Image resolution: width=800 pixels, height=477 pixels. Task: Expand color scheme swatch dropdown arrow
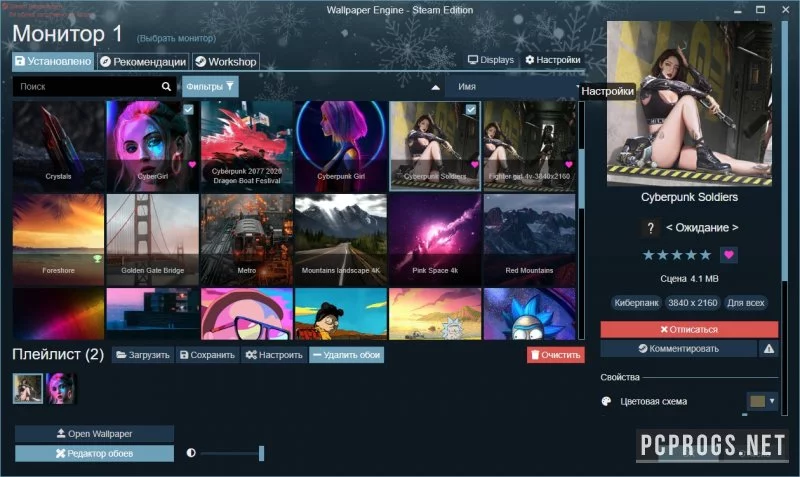(x=772, y=401)
